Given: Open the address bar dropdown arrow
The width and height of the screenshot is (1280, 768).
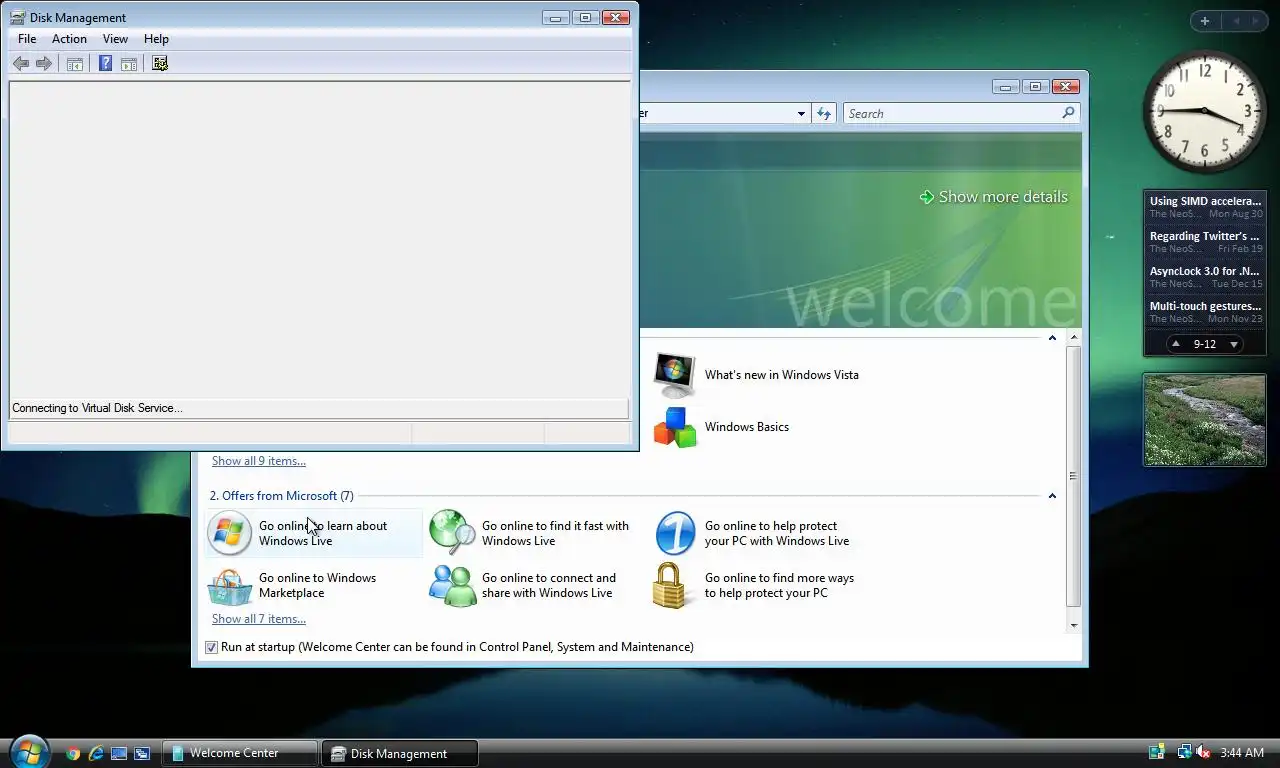Looking at the screenshot, I should [x=801, y=114].
